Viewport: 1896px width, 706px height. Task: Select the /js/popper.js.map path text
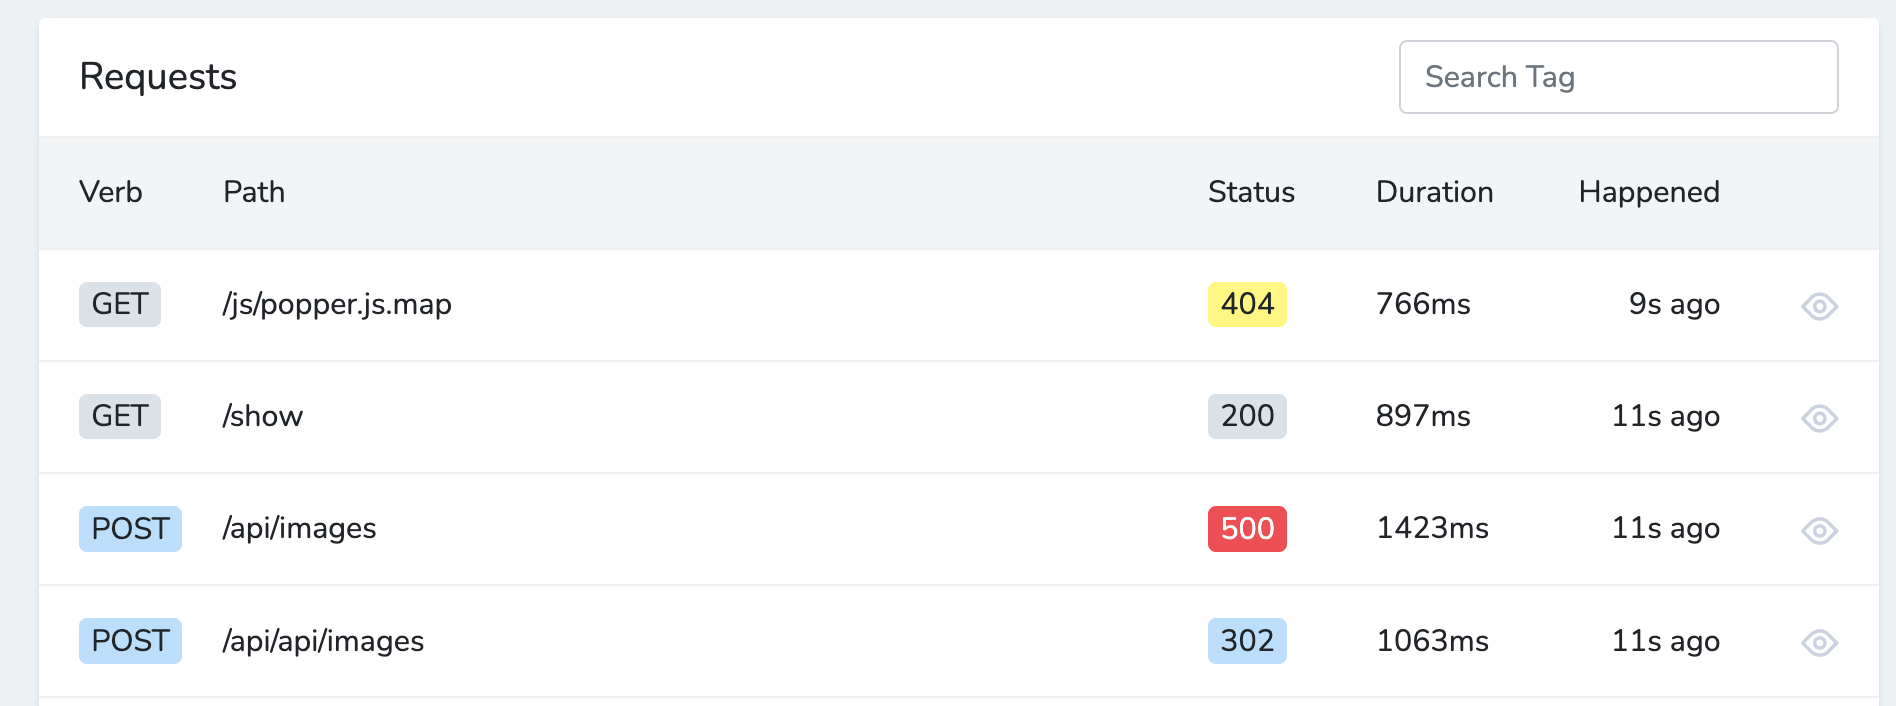tap(337, 304)
